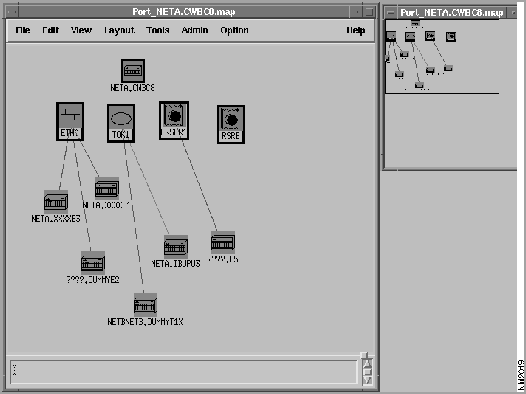Select the TOK1 token ring icon
This screenshot has height=394, width=526.
pyautogui.click(x=121, y=123)
